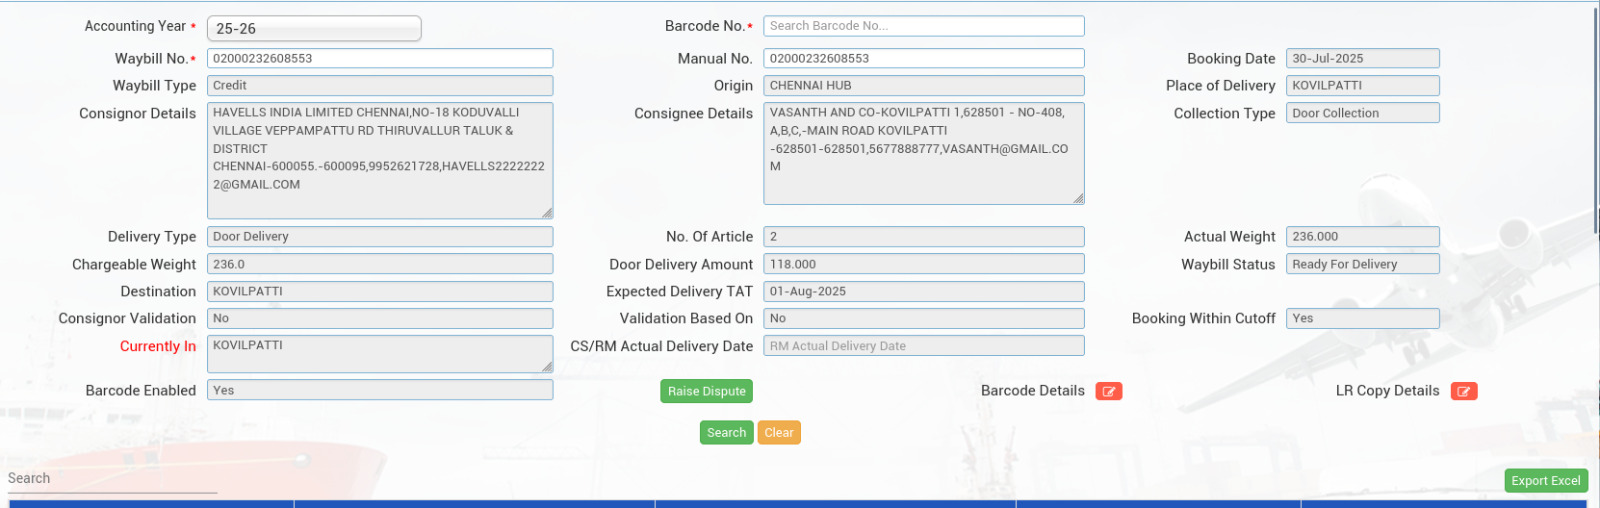Grab the Consignor Details resize handle

click(547, 213)
